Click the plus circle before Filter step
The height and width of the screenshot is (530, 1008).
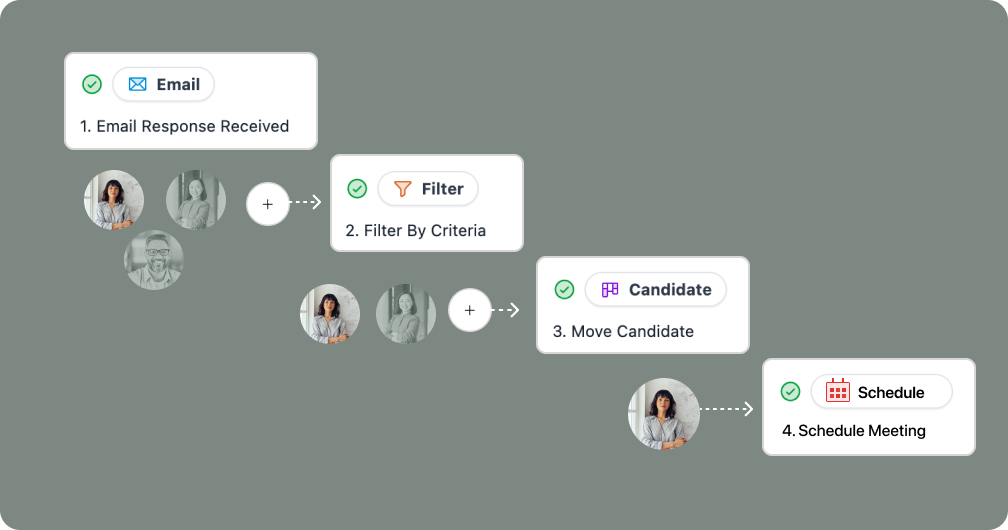pos(267,204)
